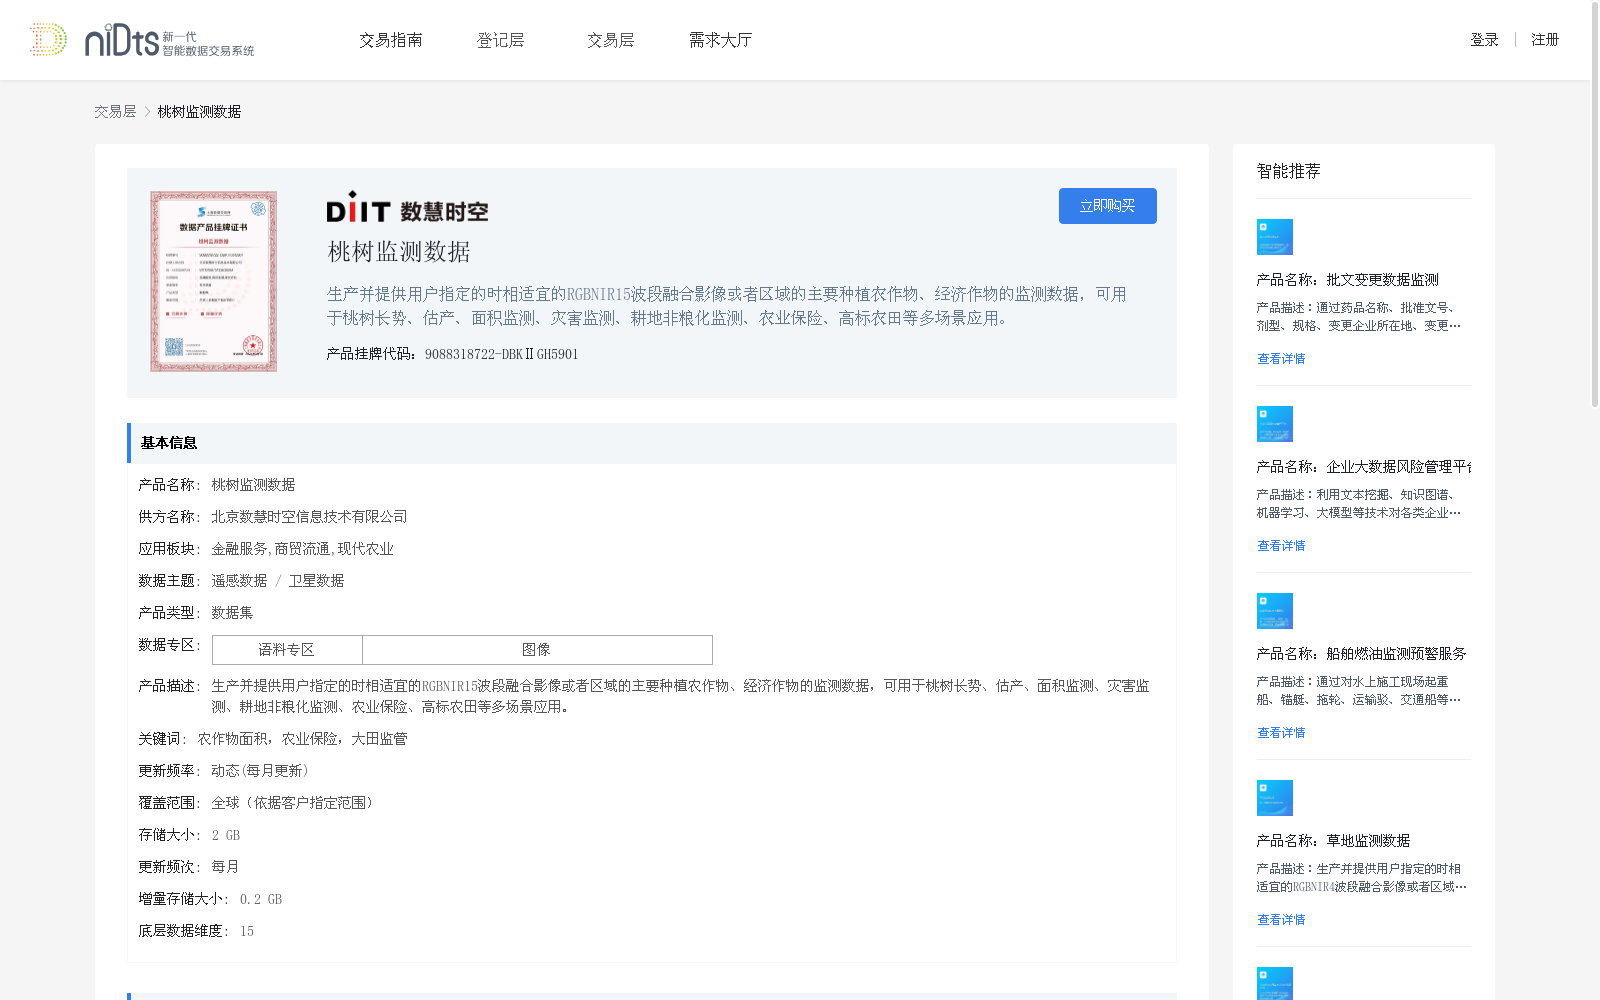The width and height of the screenshot is (1600, 1000).
Task: Open the 交易指南 menu
Action: pos(391,40)
